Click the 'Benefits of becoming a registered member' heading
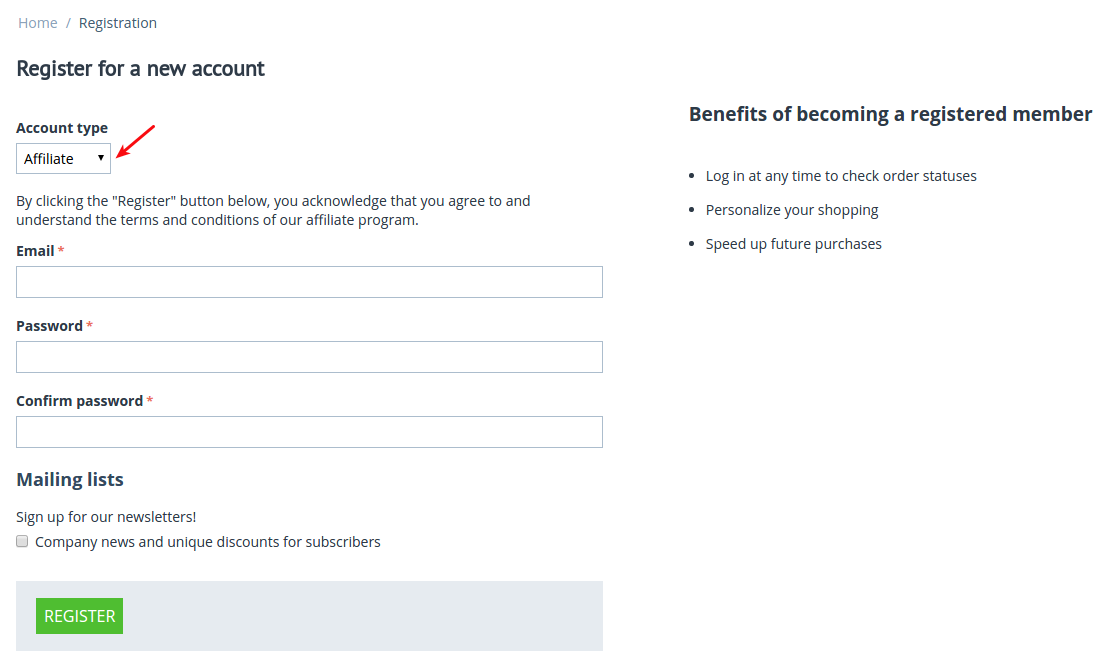Viewport: 1117px width, 662px height. (890, 114)
